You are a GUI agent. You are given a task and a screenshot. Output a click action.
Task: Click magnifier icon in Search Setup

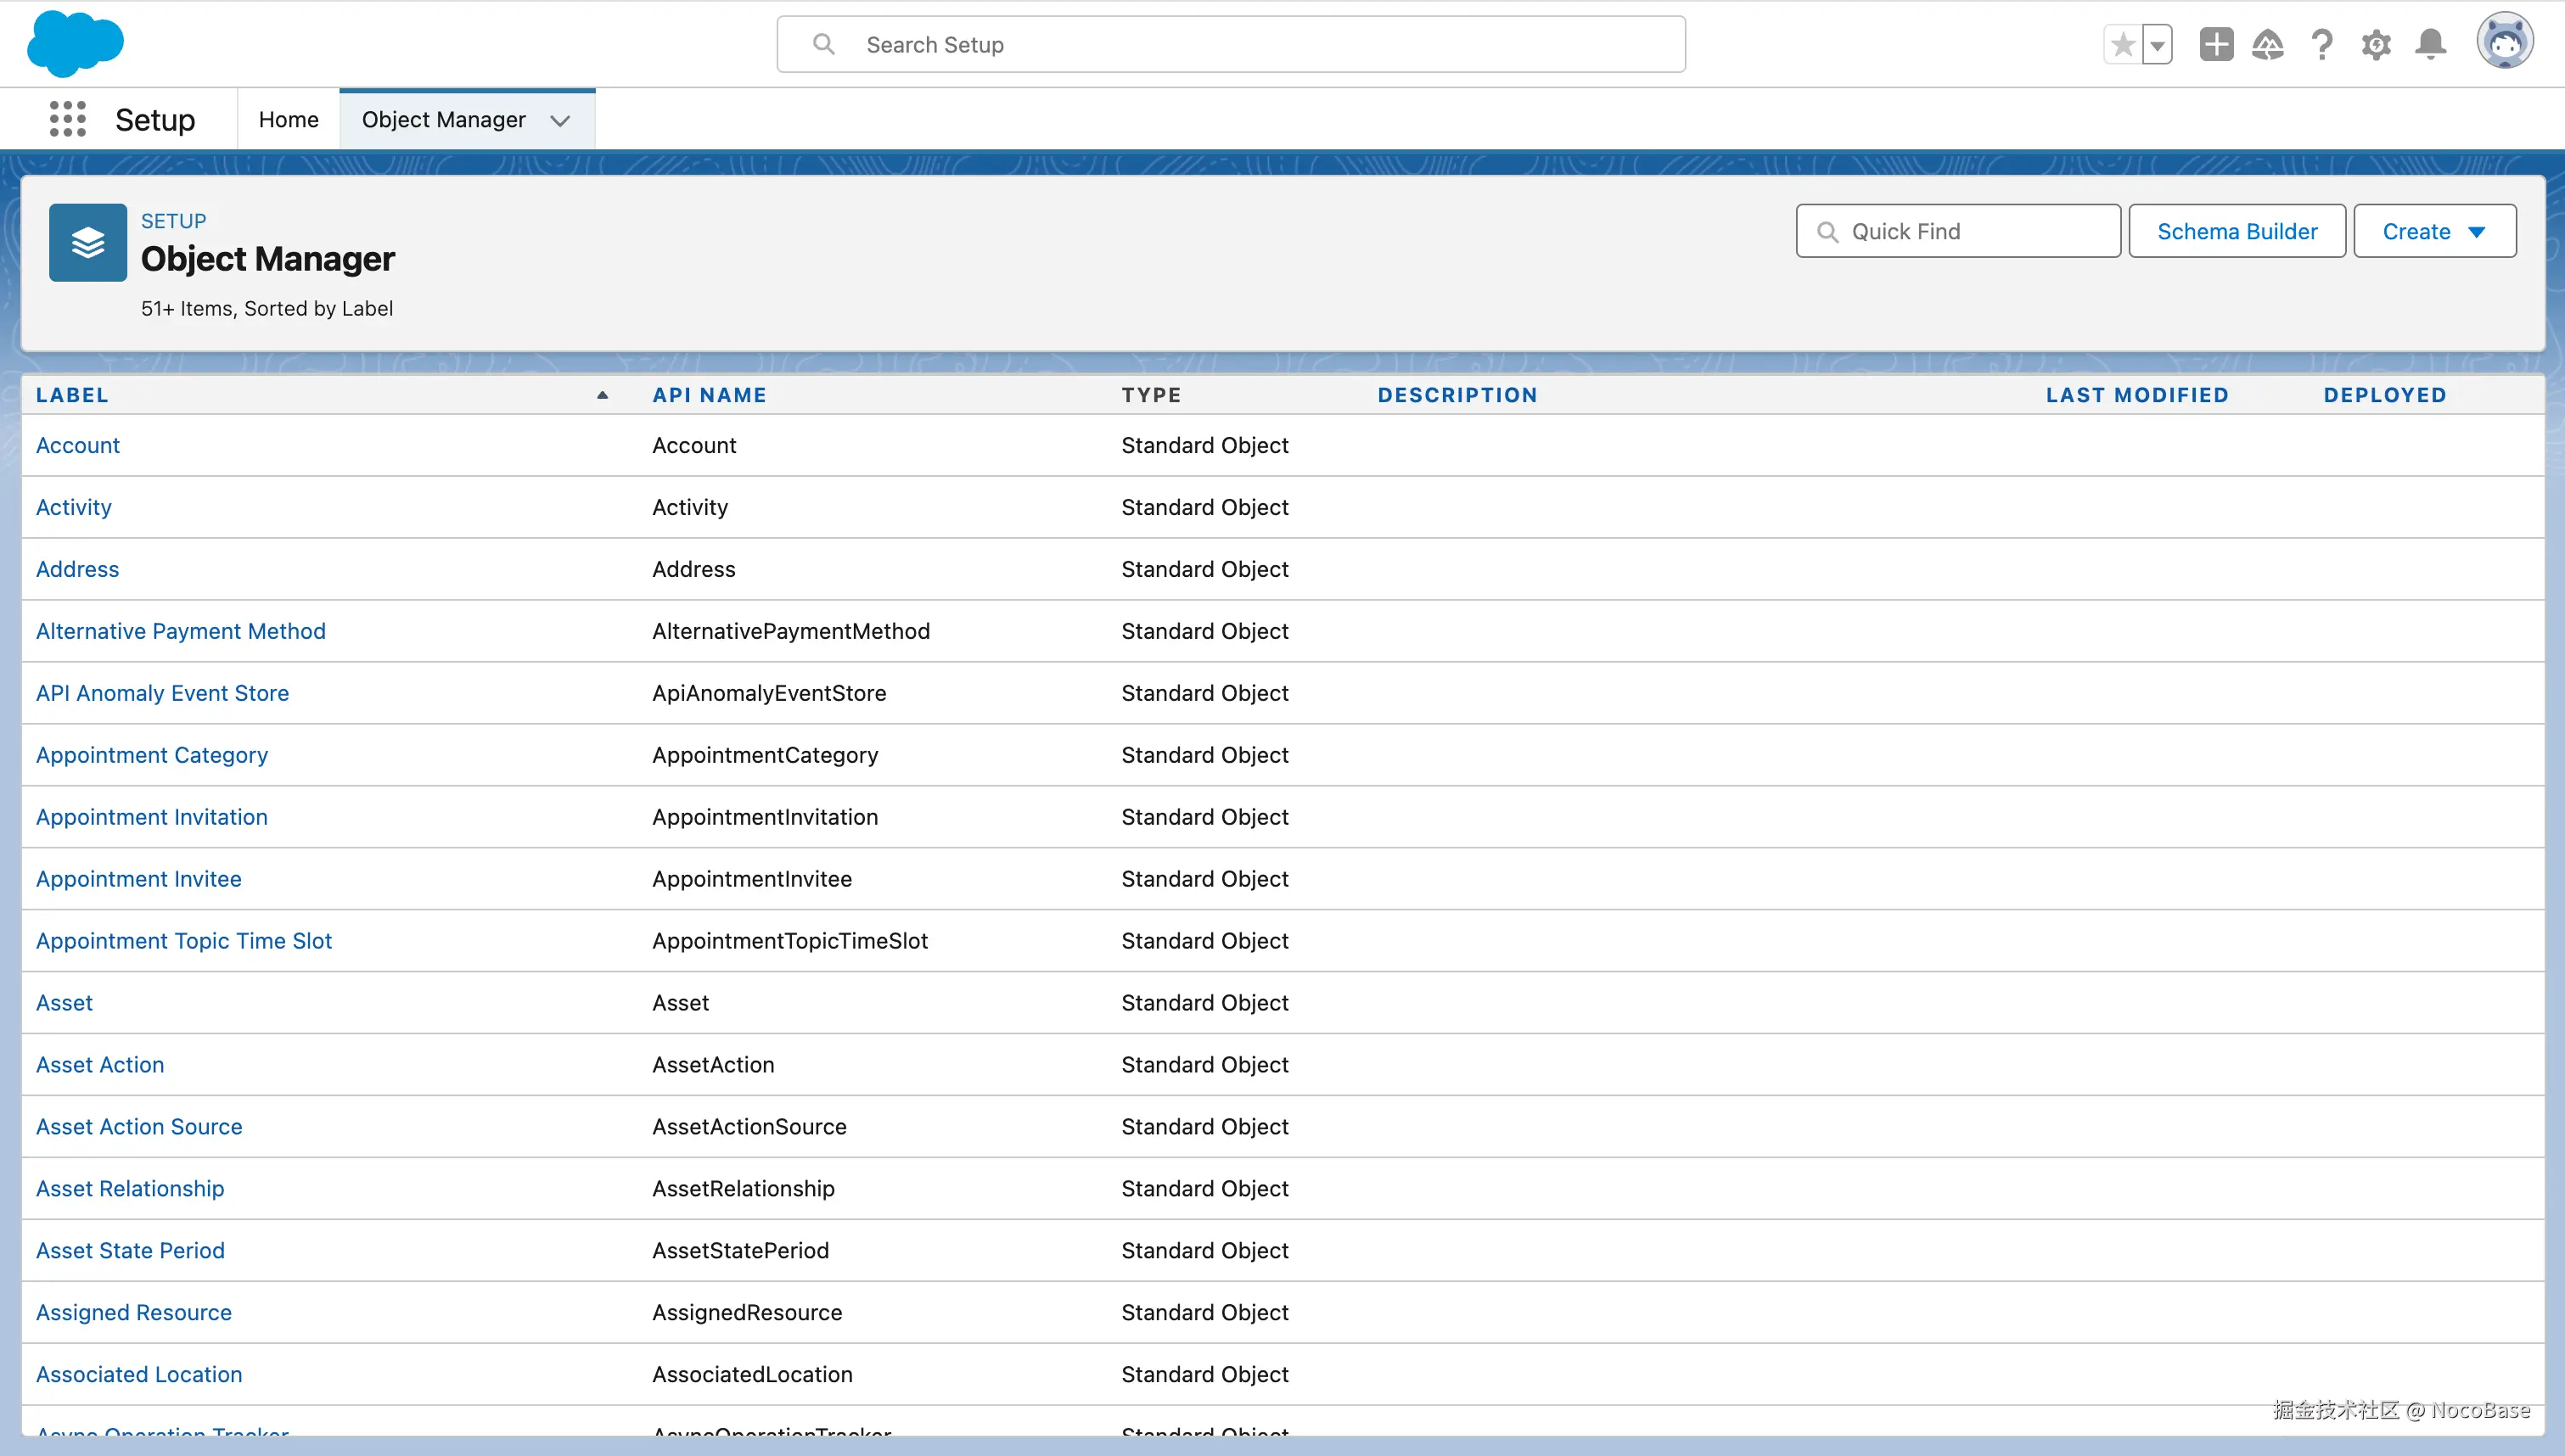tap(824, 44)
